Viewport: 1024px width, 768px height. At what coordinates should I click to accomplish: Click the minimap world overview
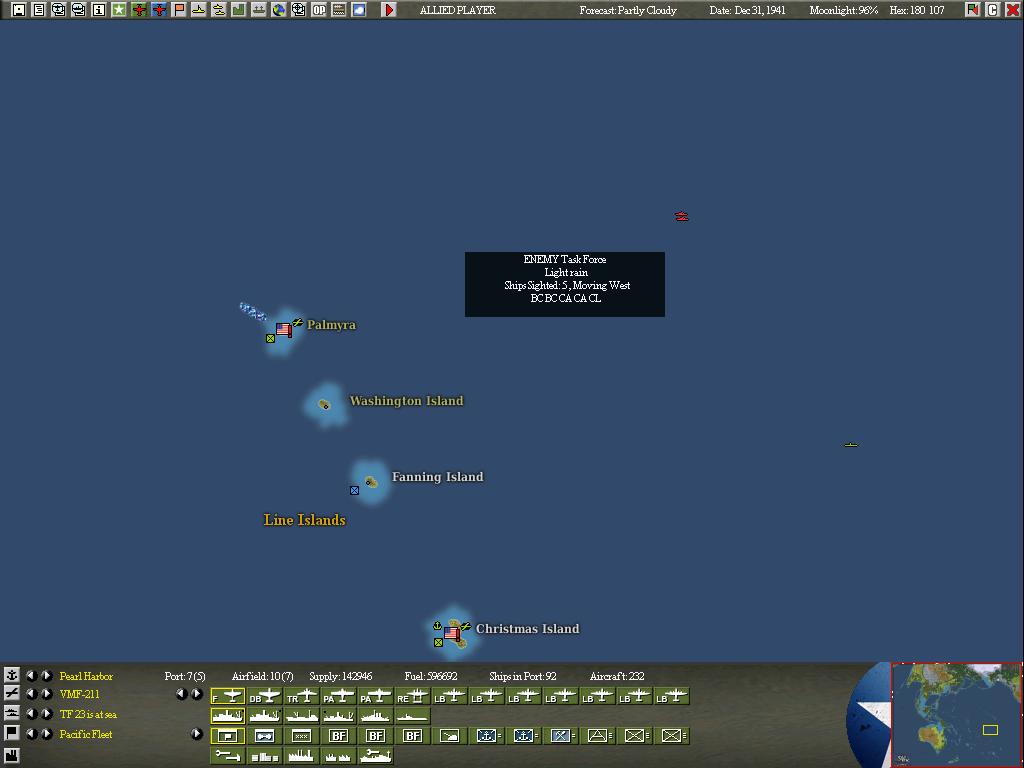956,714
